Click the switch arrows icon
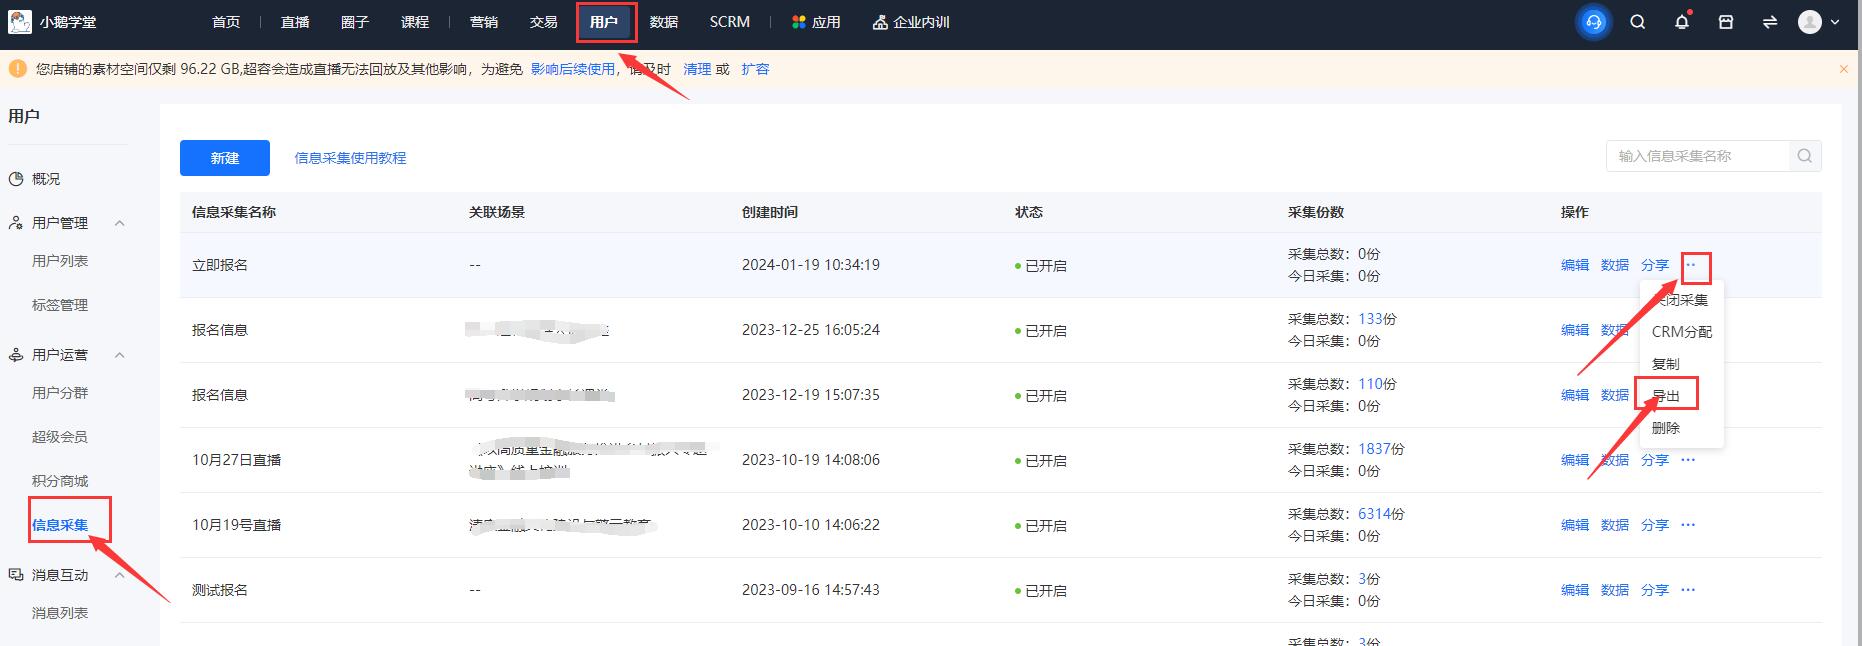Viewport: 1862px width, 646px height. coord(1770,22)
